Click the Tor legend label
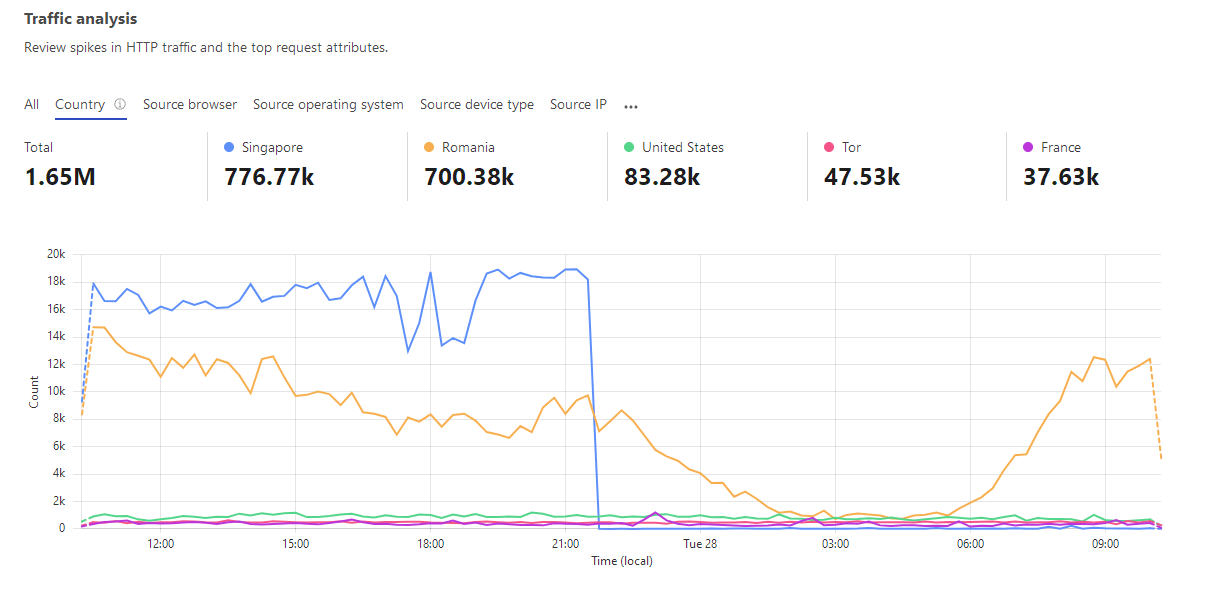 pyautogui.click(x=851, y=147)
